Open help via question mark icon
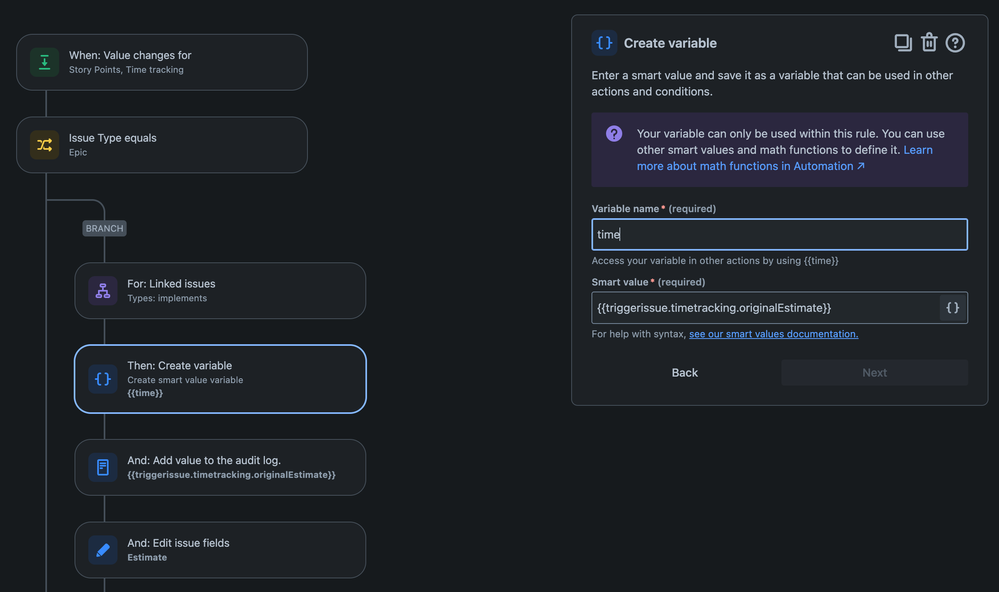This screenshot has height=592, width=999. 955,42
